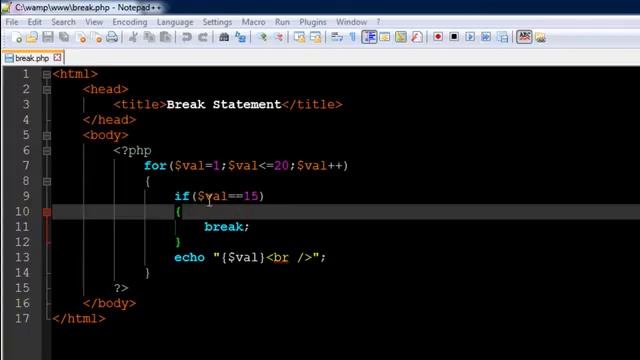Screen dimensions: 640x360
Task: Open the ? help menu
Action: pos(378,22)
